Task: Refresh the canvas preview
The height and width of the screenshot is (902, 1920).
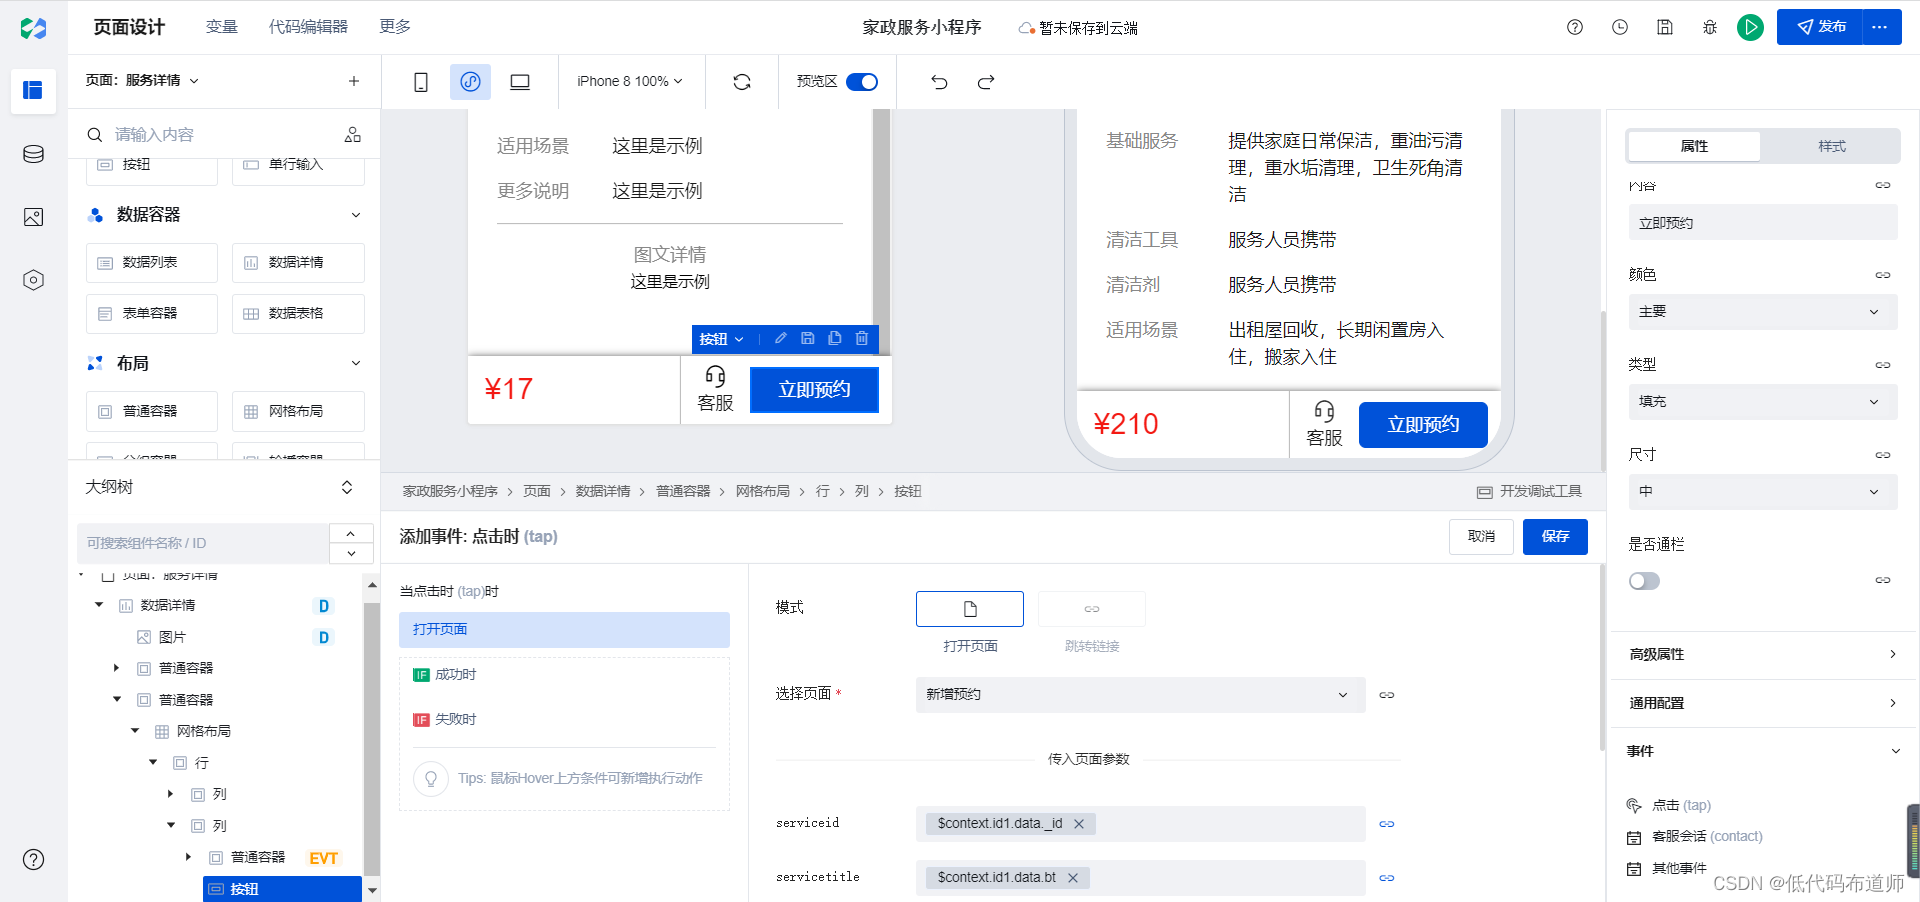Action: tap(742, 82)
